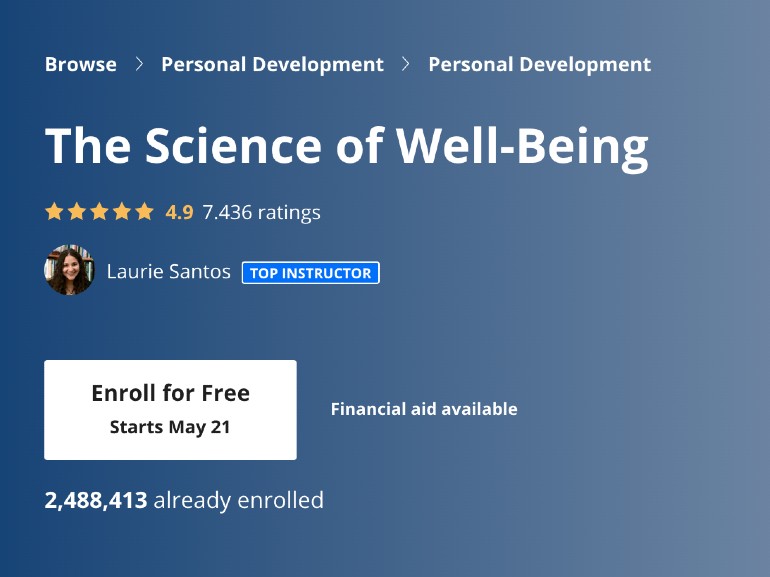Image resolution: width=770 pixels, height=577 pixels.
Task: Open the Financial aid available link
Action: coord(424,409)
